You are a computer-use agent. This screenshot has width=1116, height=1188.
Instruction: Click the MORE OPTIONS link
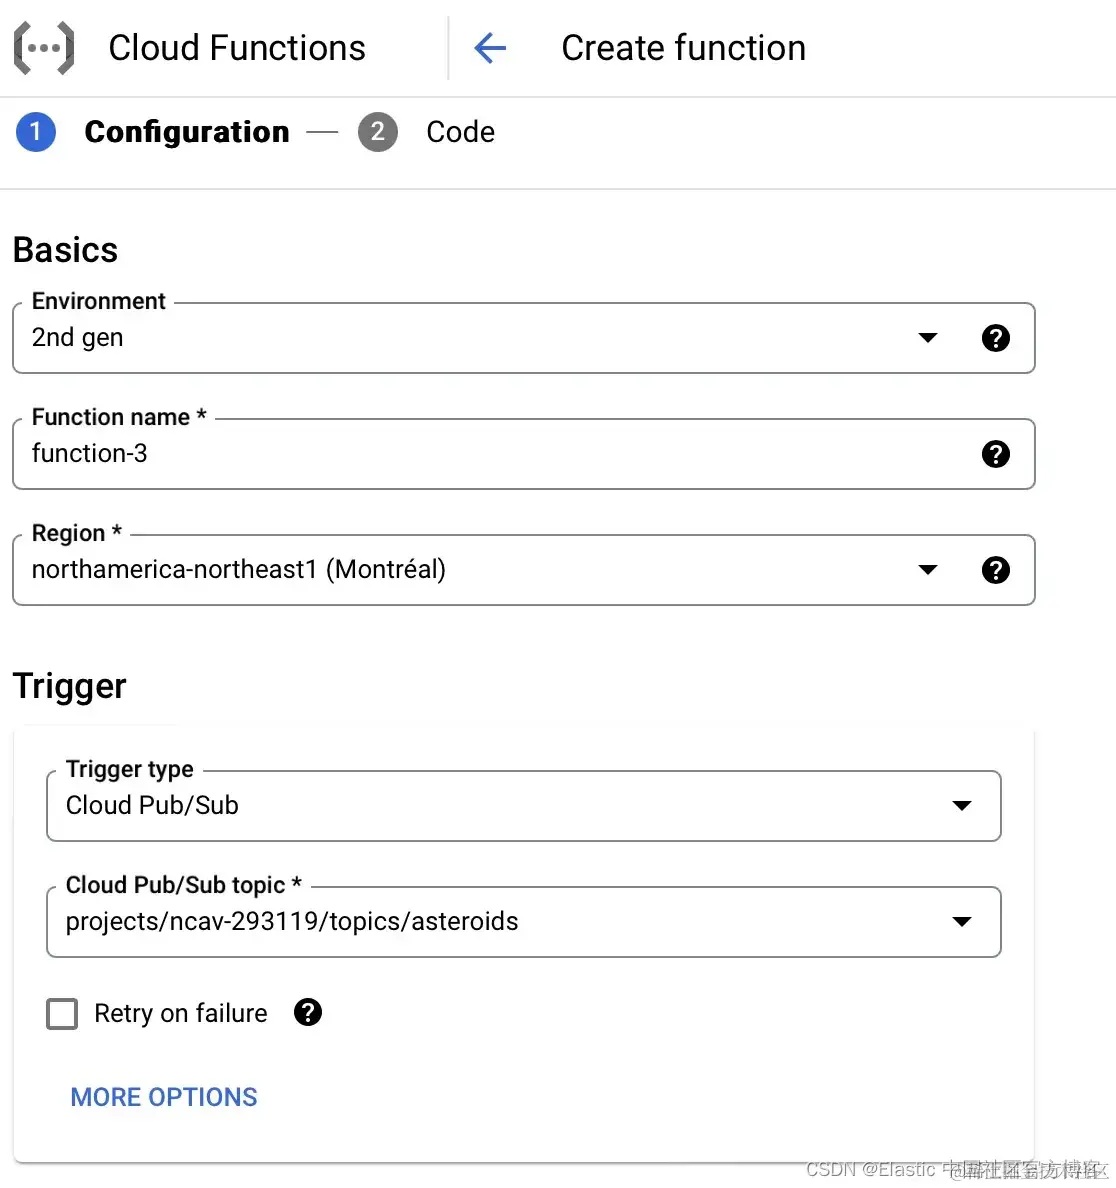click(164, 1097)
